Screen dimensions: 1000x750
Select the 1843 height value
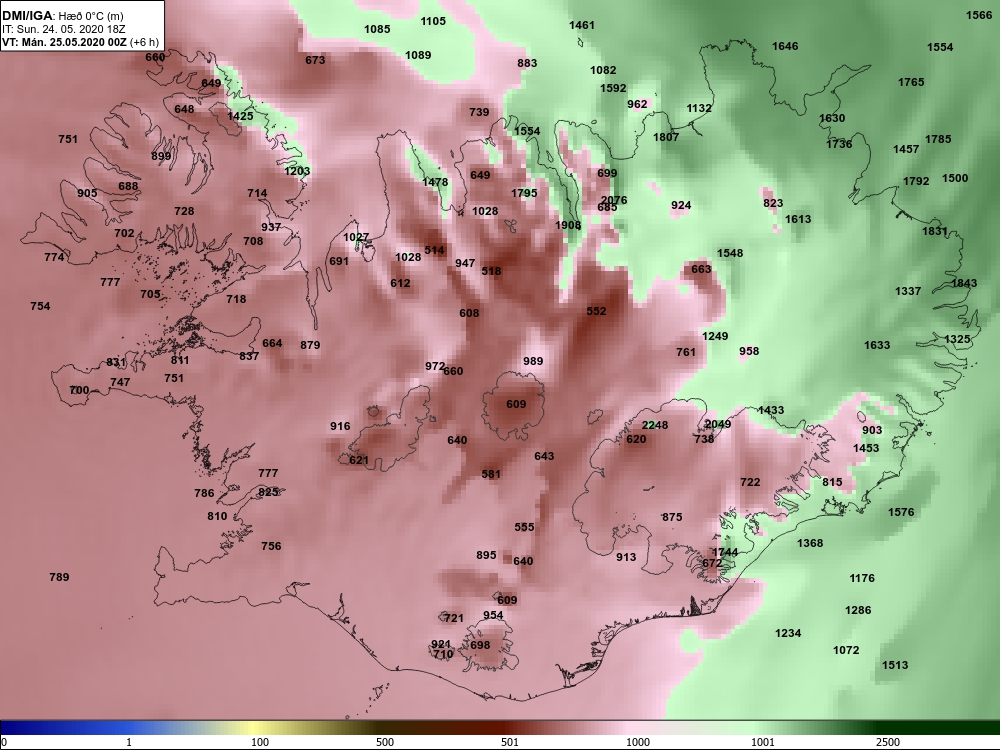click(x=964, y=283)
